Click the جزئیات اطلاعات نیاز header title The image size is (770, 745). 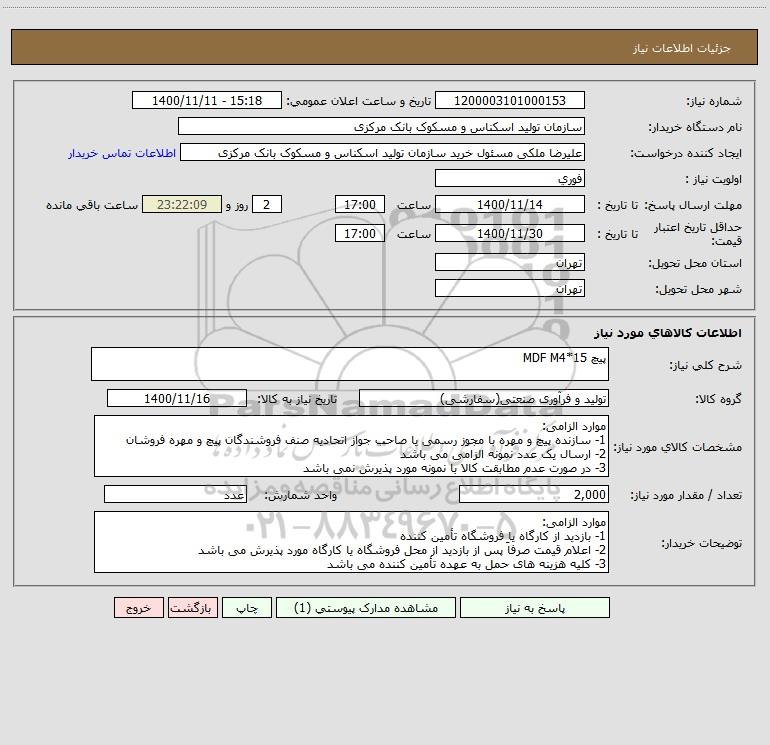pos(681,48)
